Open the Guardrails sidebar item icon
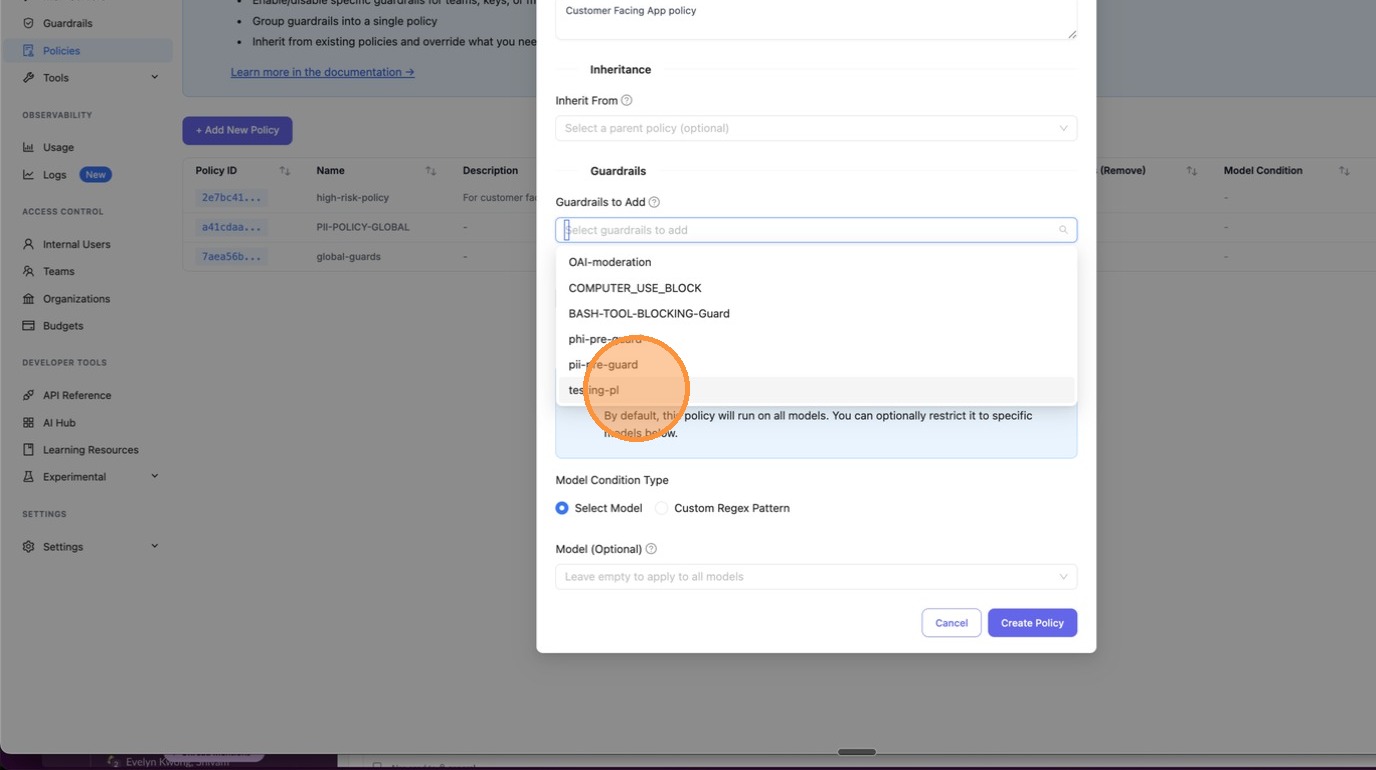 [x=28, y=23]
